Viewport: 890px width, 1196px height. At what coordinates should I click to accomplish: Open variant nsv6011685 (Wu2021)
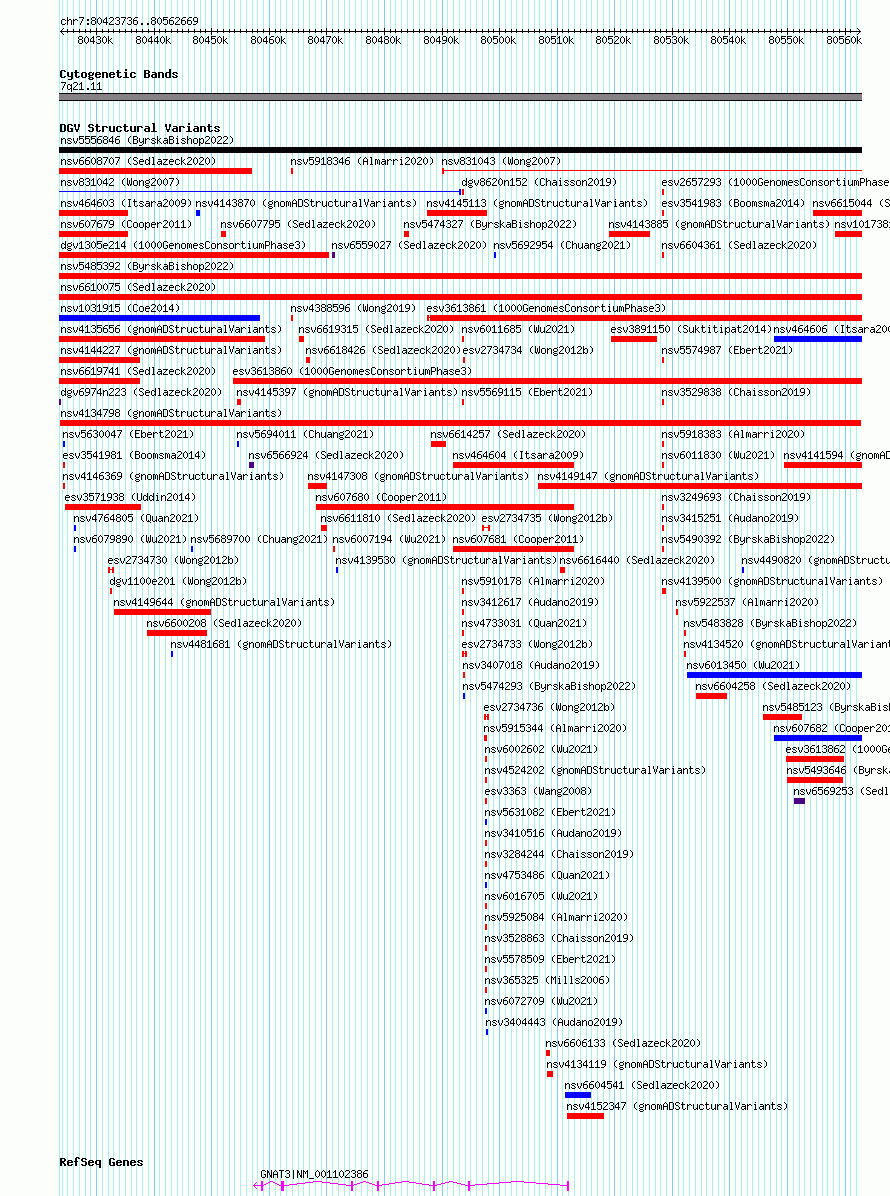click(x=518, y=330)
